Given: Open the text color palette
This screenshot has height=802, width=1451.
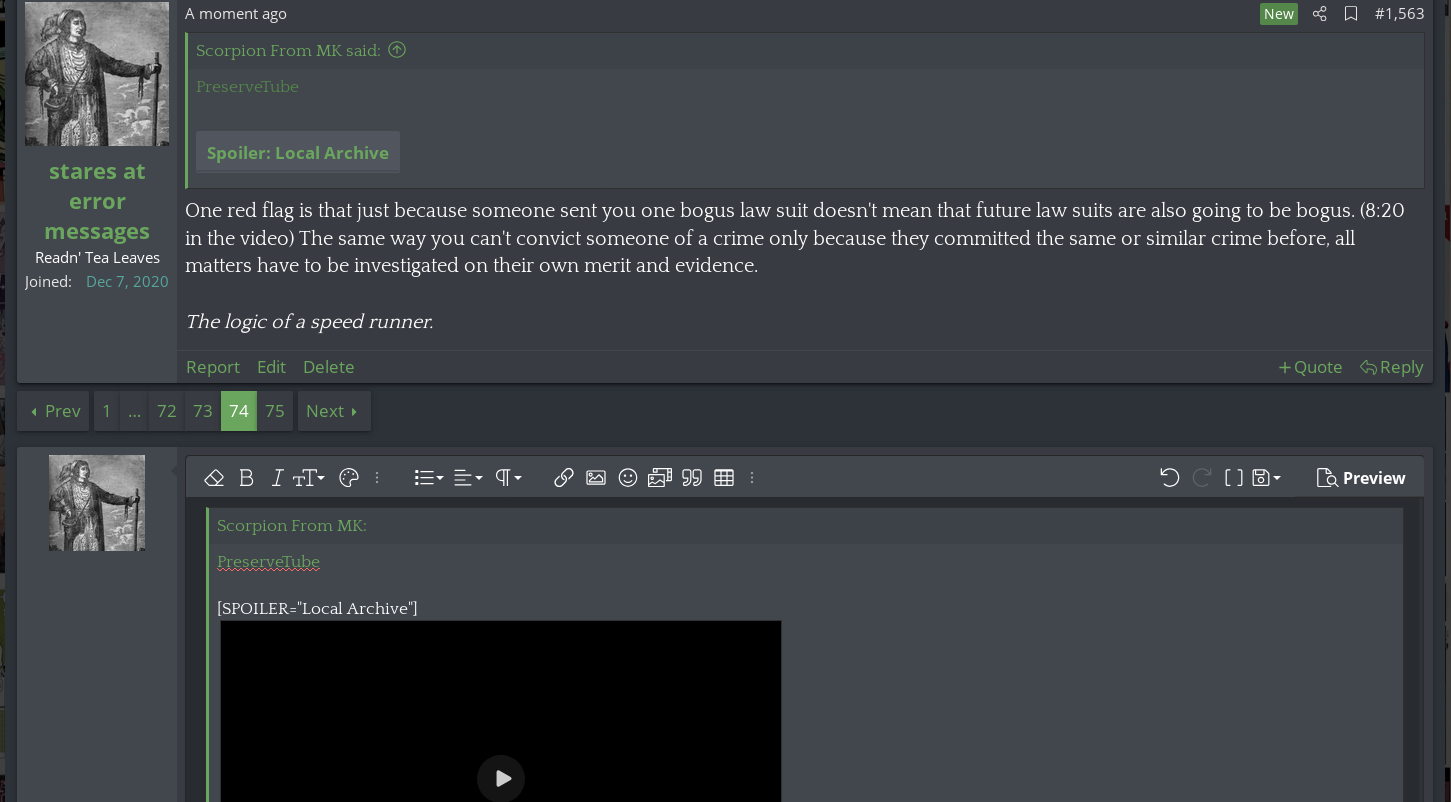Looking at the screenshot, I should coord(348,478).
